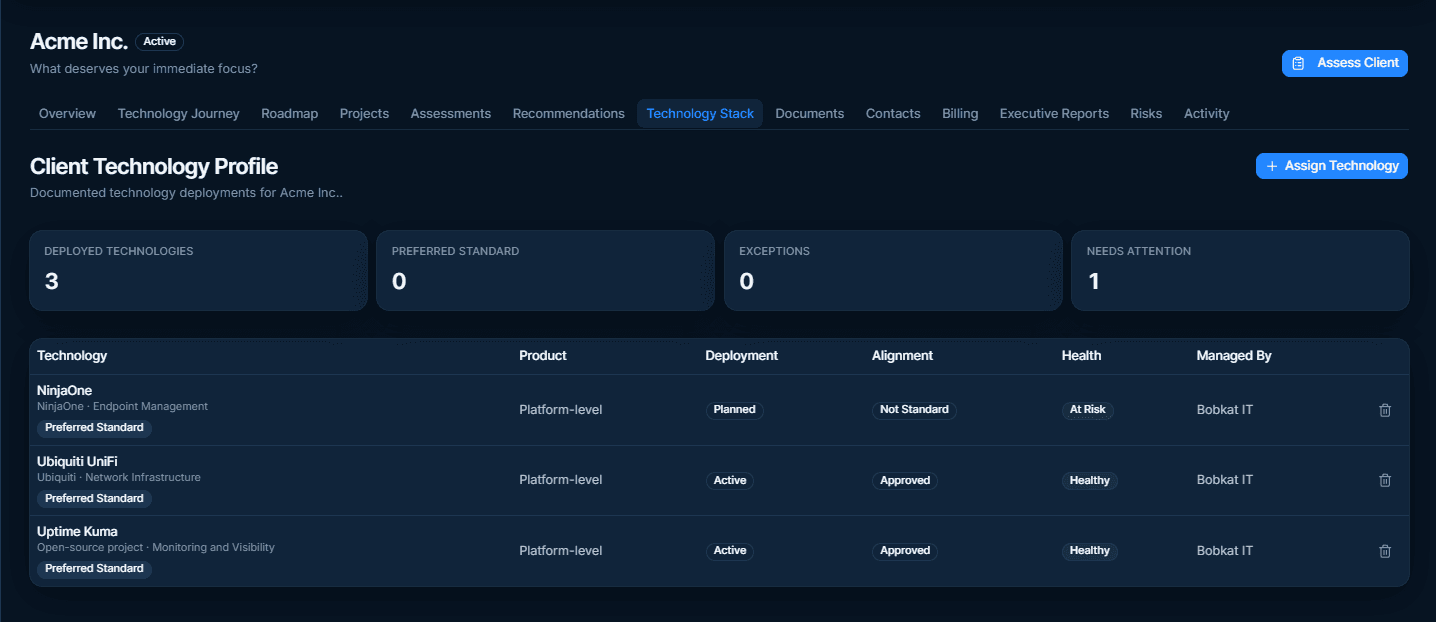Click the Ubiquiti UniFi technology name
The width and height of the screenshot is (1436, 622).
[77, 461]
